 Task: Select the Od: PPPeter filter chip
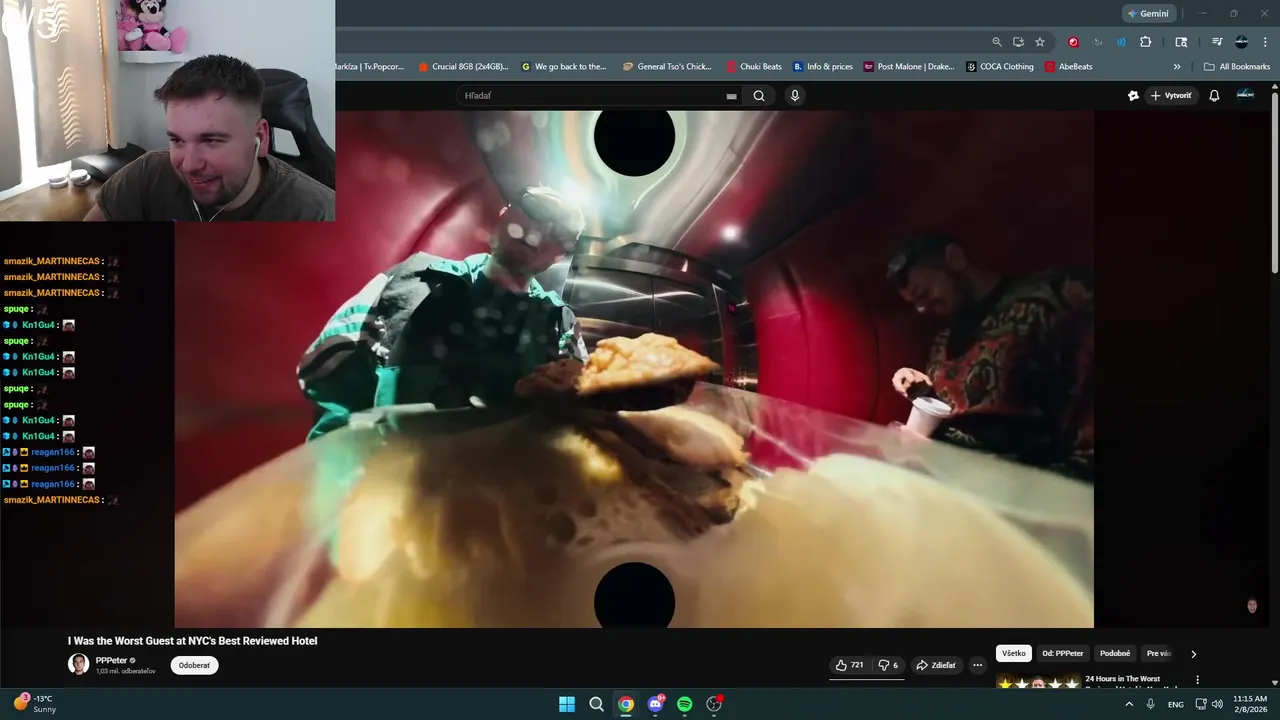tap(1062, 653)
